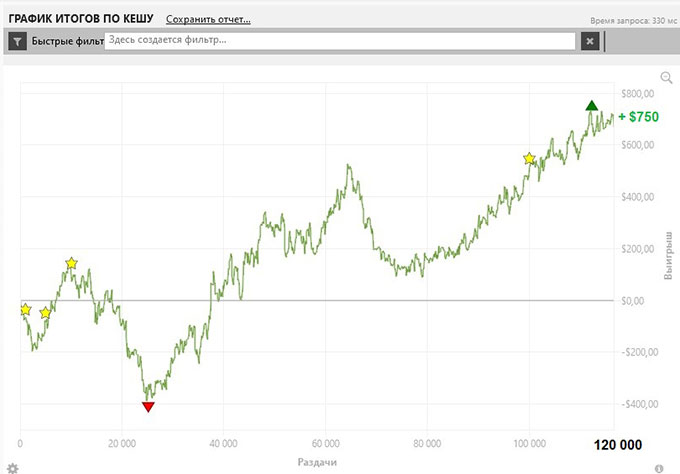Click the green "+ $750" result label
680x474 pixels.
coord(638,117)
